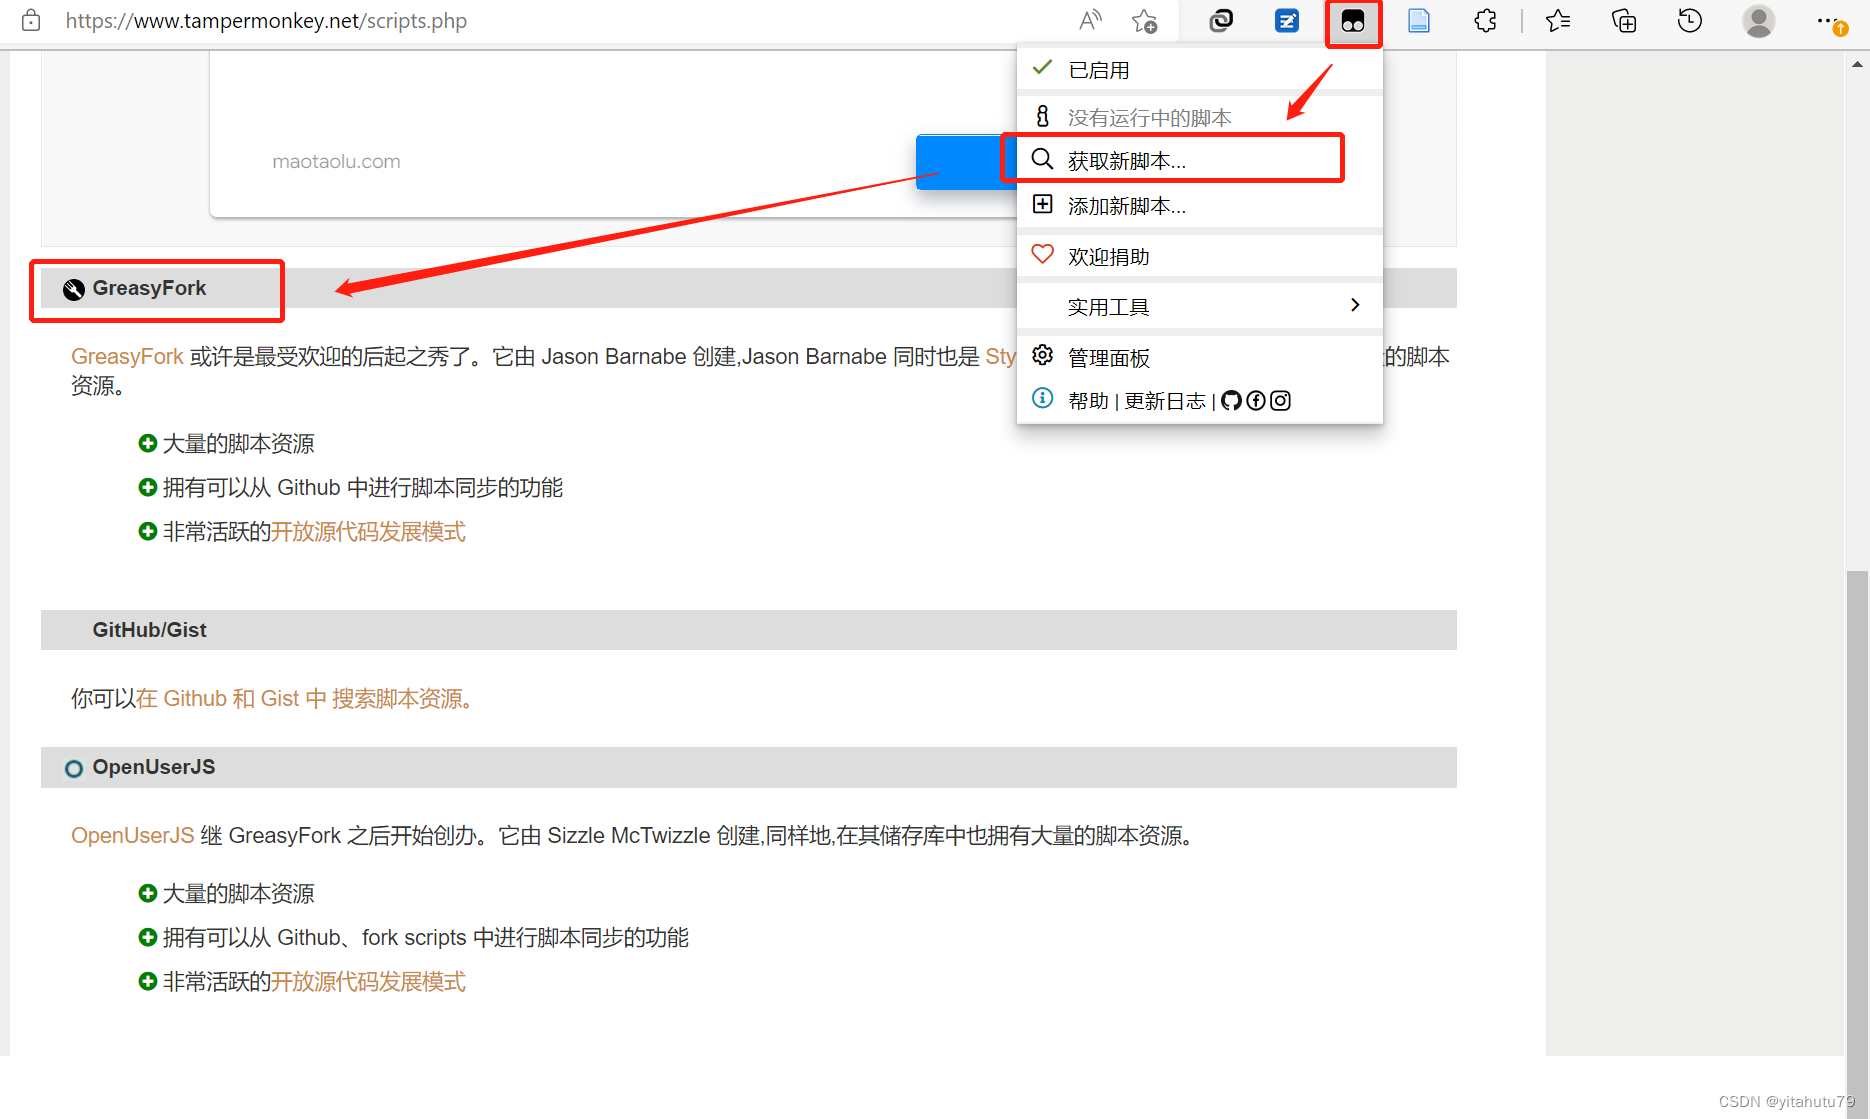The width and height of the screenshot is (1870, 1119).
Task: Click the blue document extension icon
Action: tap(1419, 21)
